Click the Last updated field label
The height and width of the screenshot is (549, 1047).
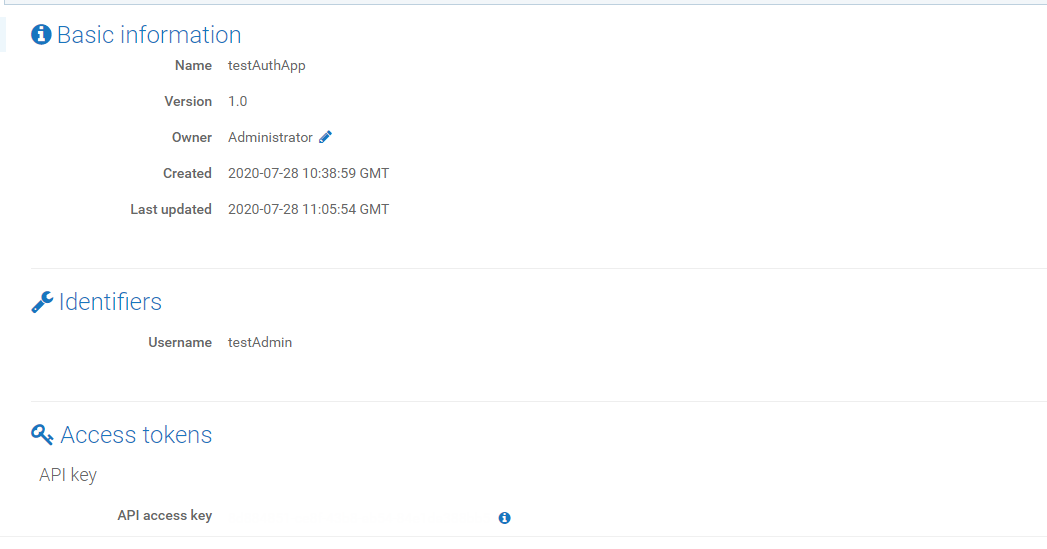click(171, 210)
